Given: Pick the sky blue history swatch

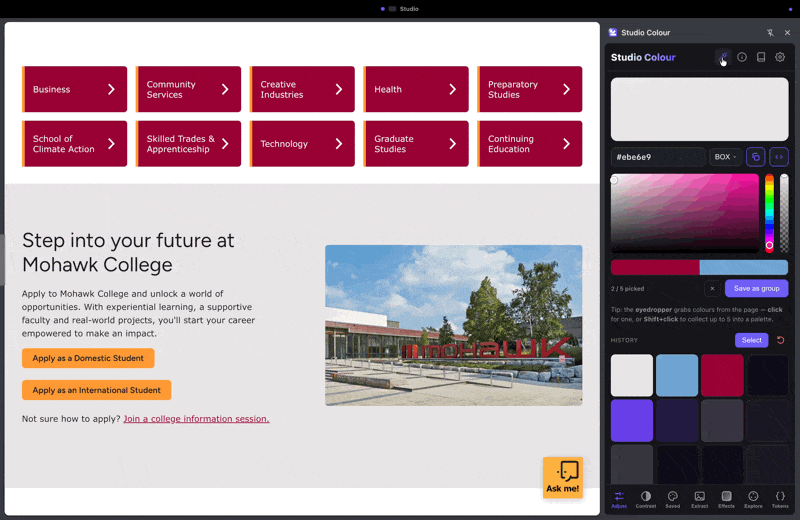Looking at the screenshot, I should tap(677, 376).
